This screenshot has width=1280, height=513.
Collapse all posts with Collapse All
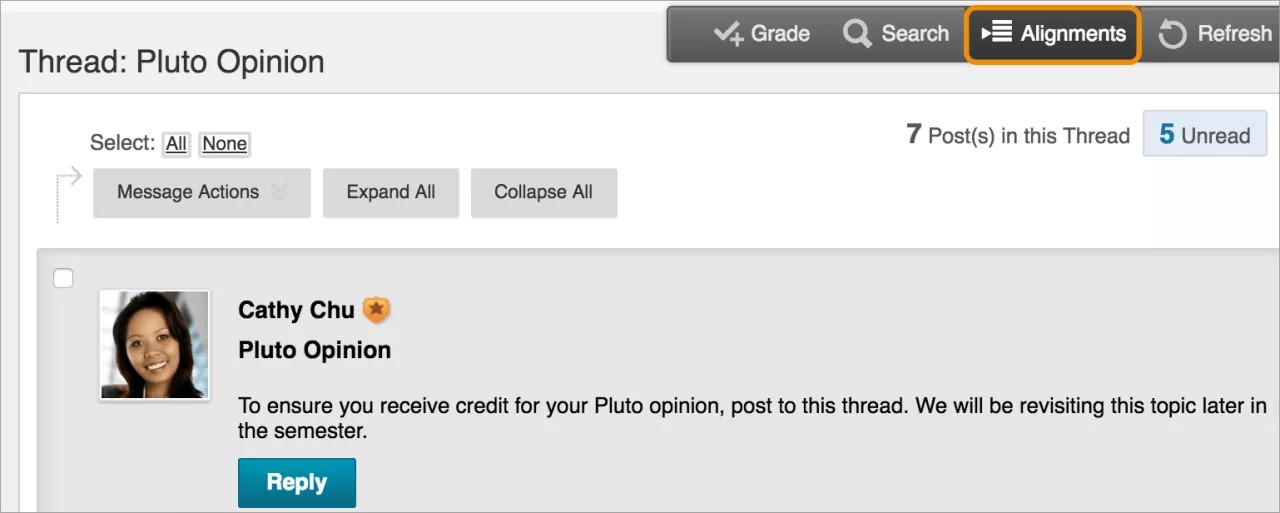(x=543, y=193)
